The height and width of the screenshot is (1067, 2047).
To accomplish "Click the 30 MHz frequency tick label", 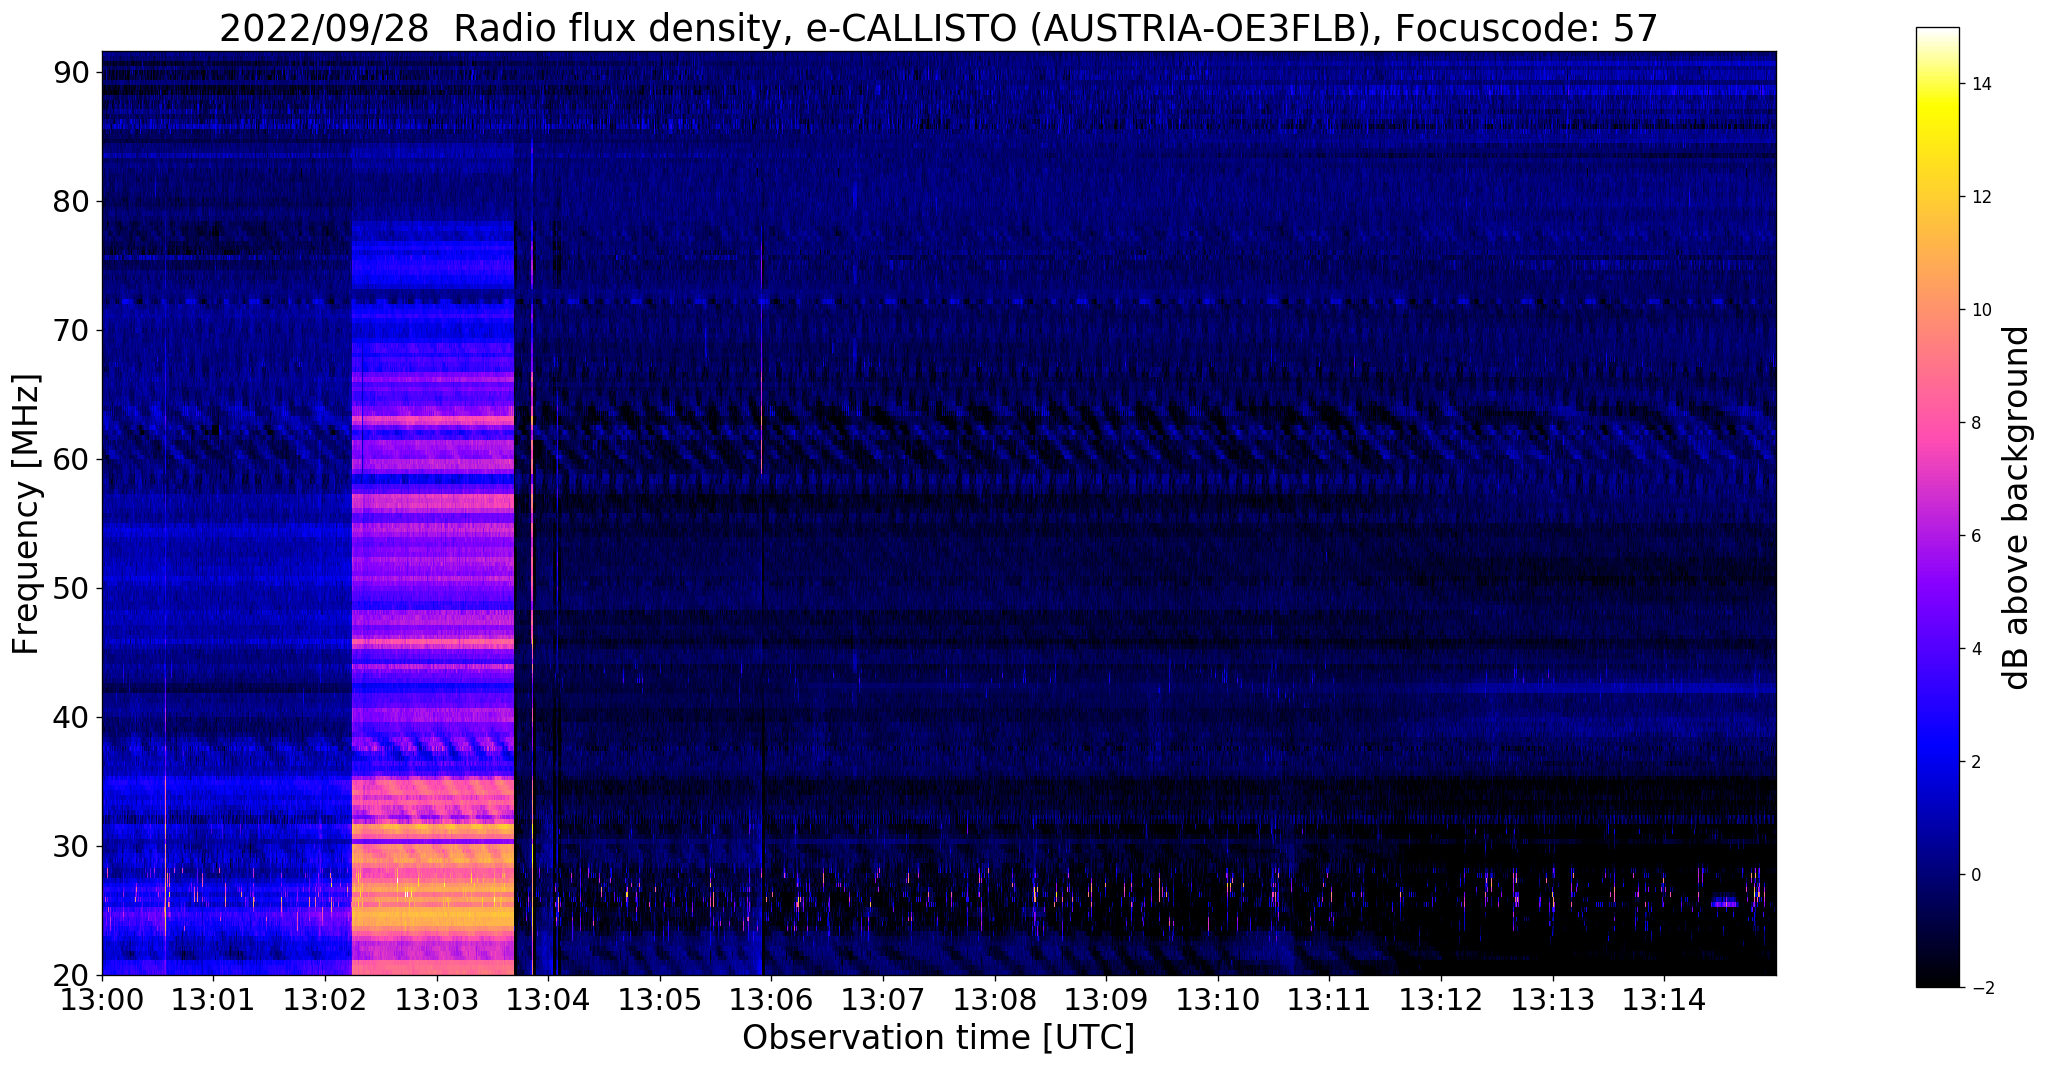I will (70, 846).
